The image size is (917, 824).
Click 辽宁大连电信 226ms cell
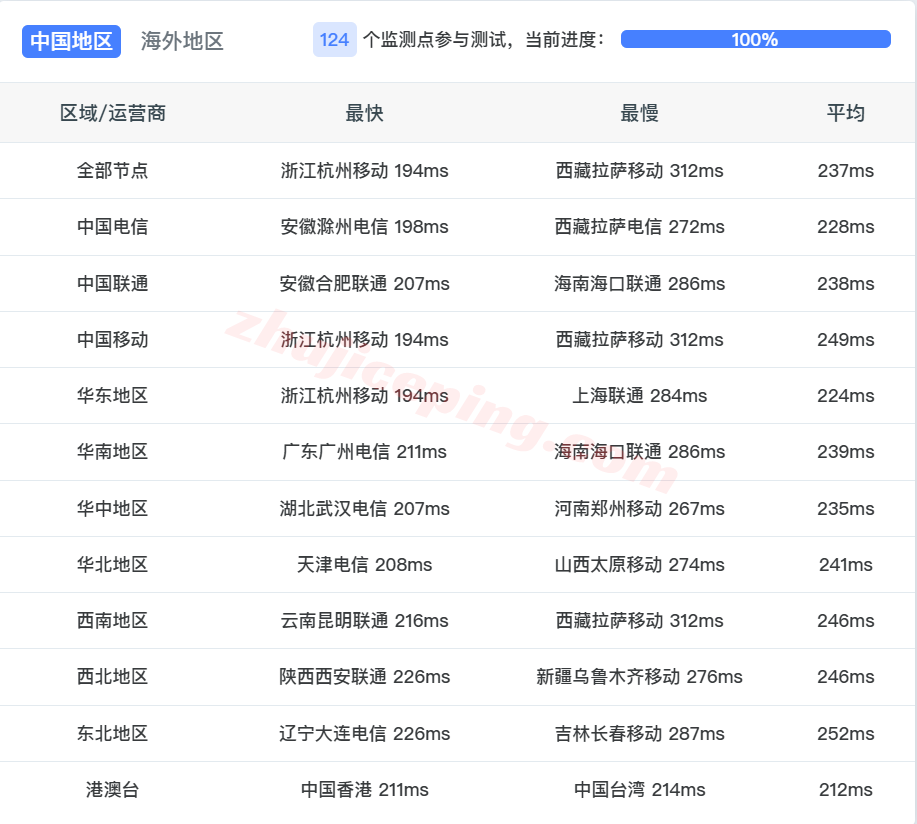(364, 734)
